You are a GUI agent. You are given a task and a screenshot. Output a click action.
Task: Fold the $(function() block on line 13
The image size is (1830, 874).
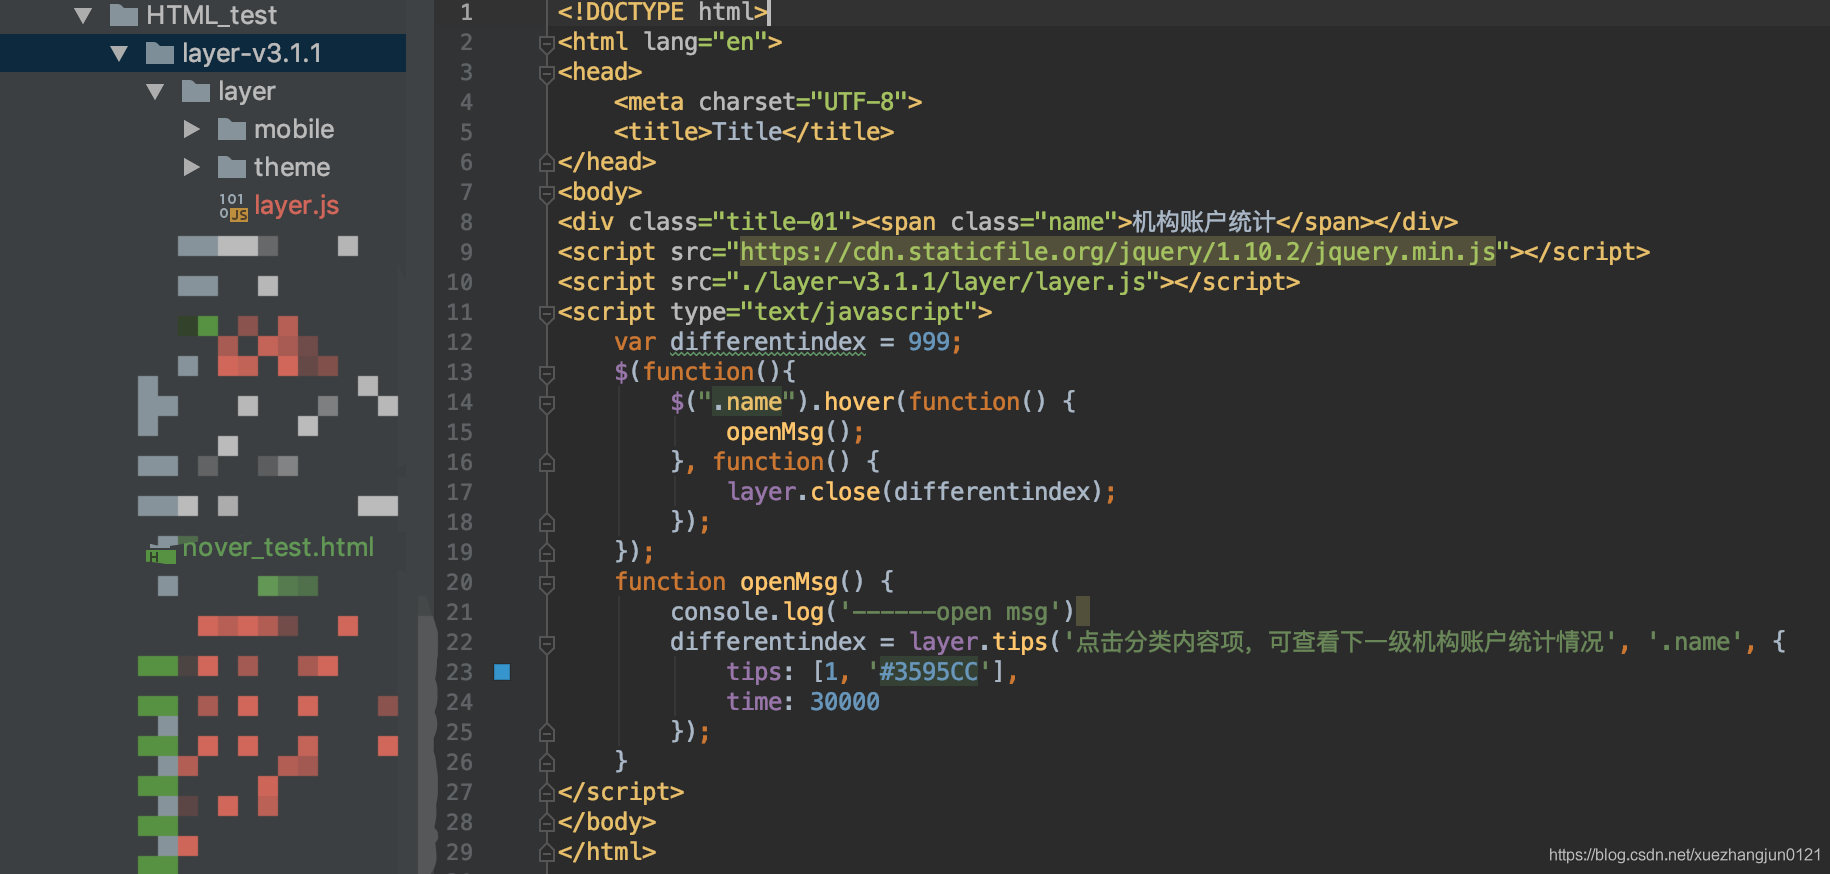click(x=547, y=373)
